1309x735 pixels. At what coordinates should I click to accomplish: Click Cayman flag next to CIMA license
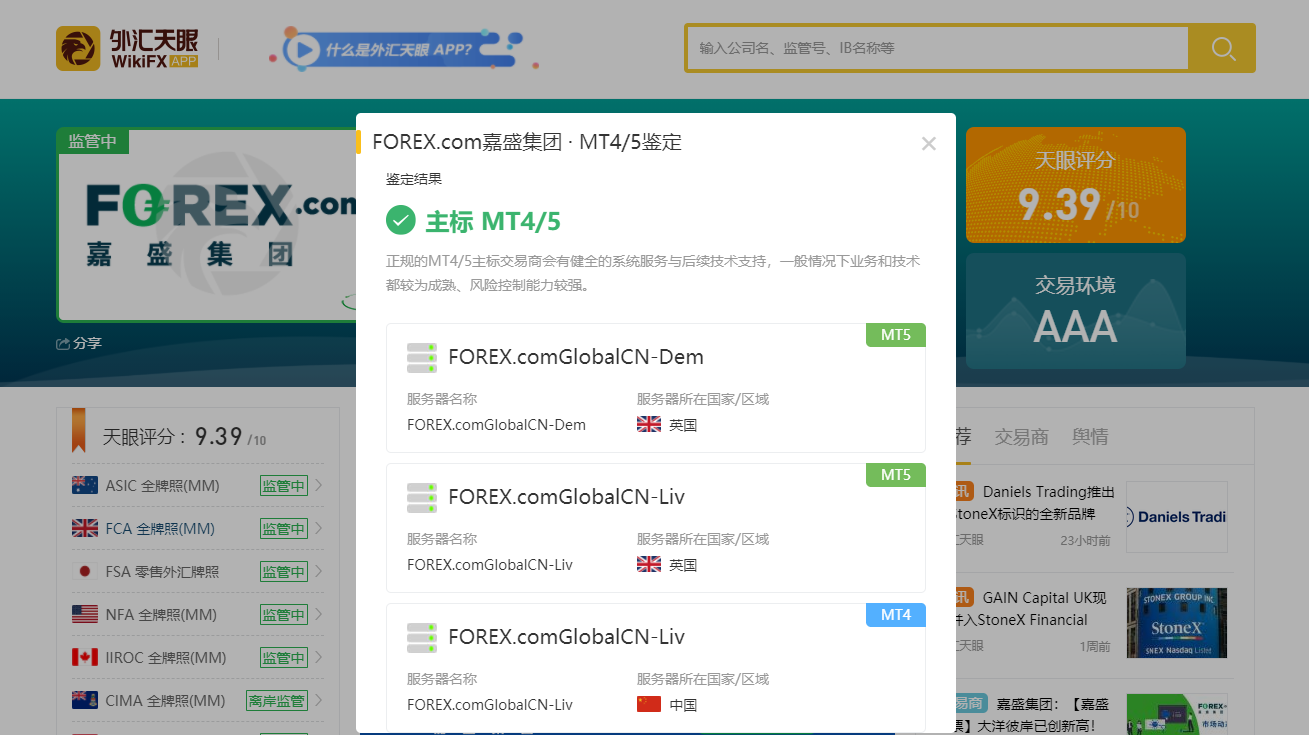[x=85, y=700]
